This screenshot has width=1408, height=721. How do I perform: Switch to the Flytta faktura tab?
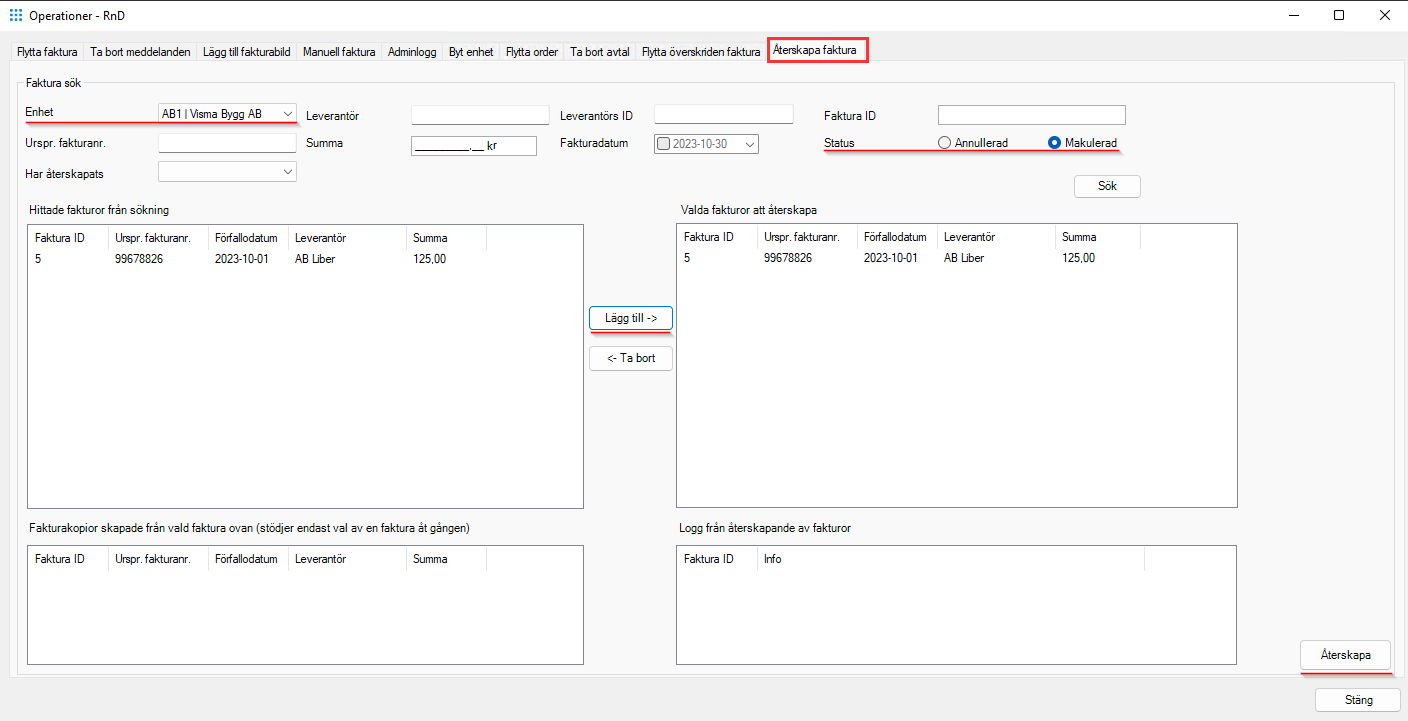[x=46, y=51]
